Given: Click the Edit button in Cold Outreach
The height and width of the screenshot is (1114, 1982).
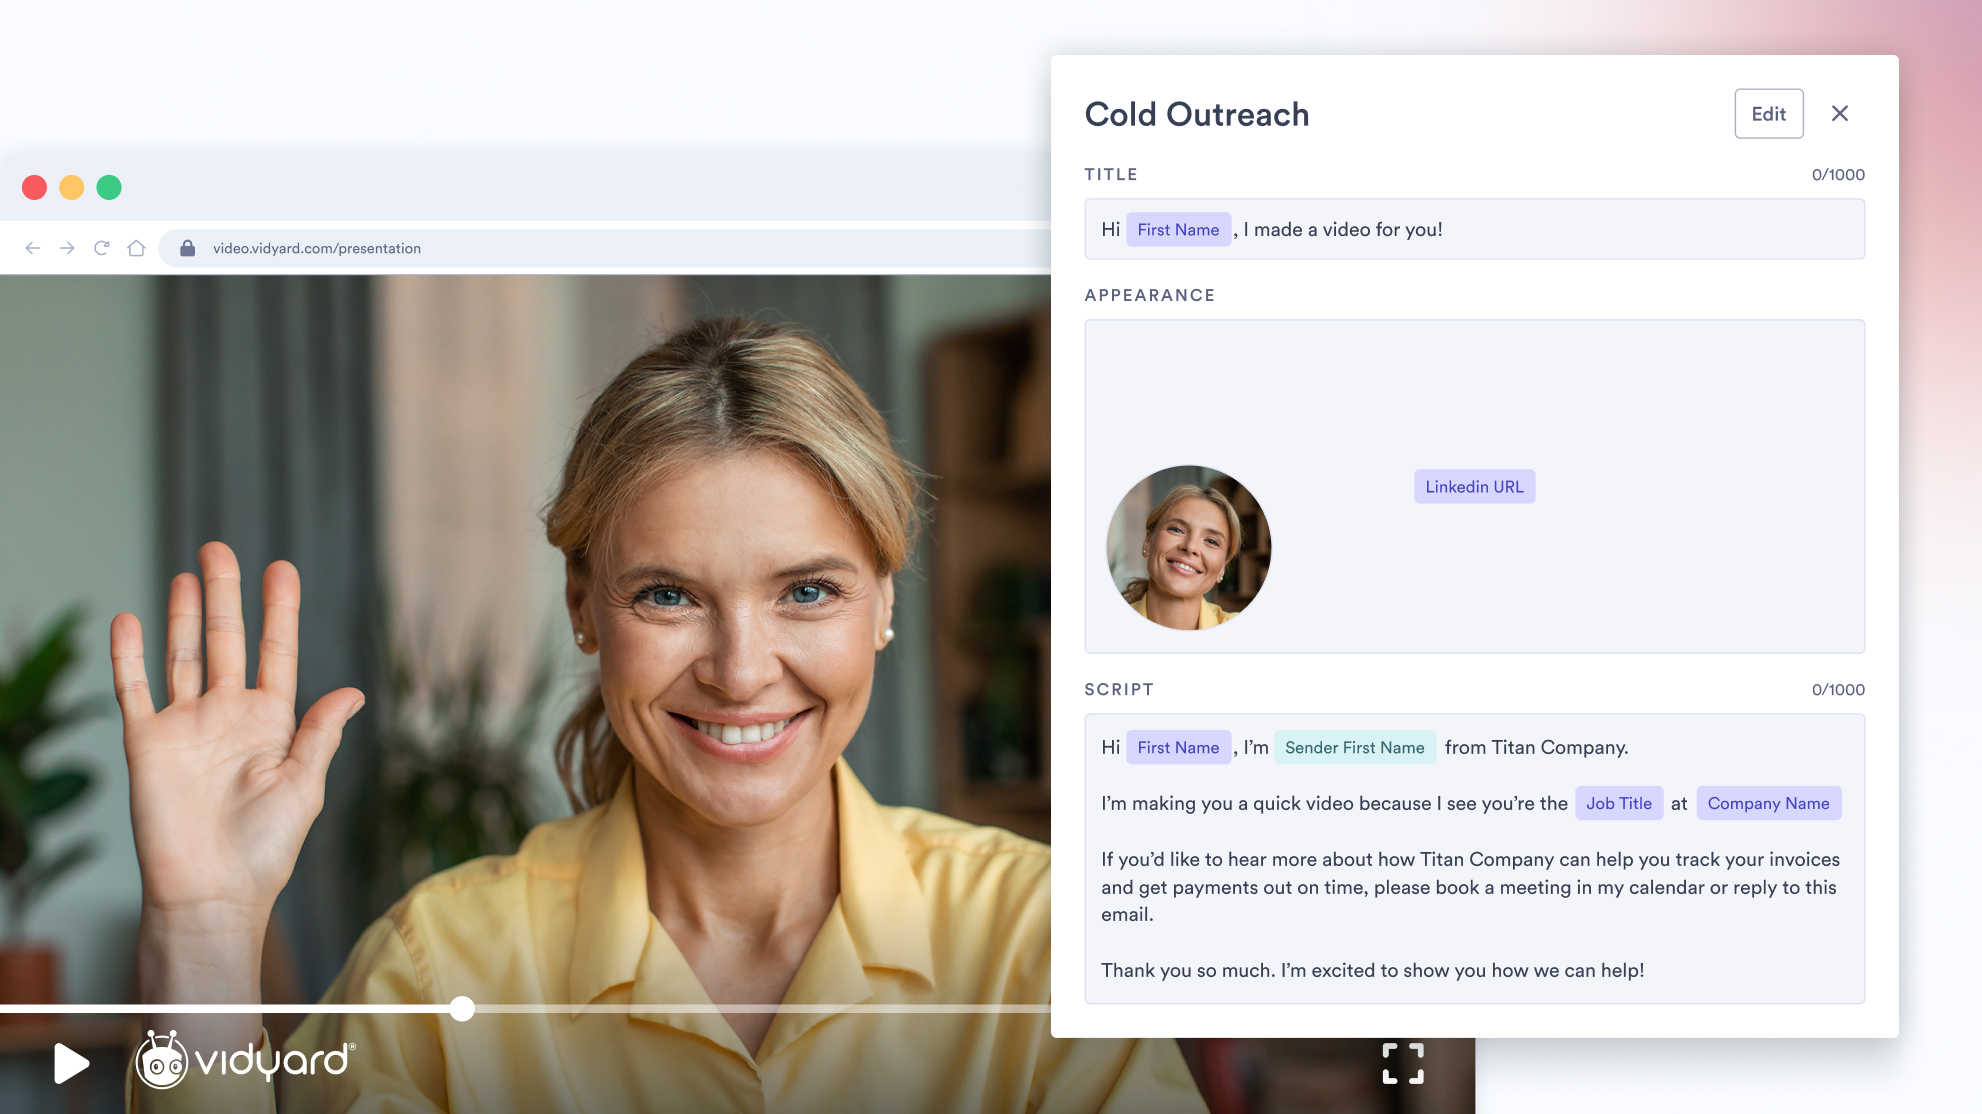Looking at the screenshot, I should tap(1768, 114).
